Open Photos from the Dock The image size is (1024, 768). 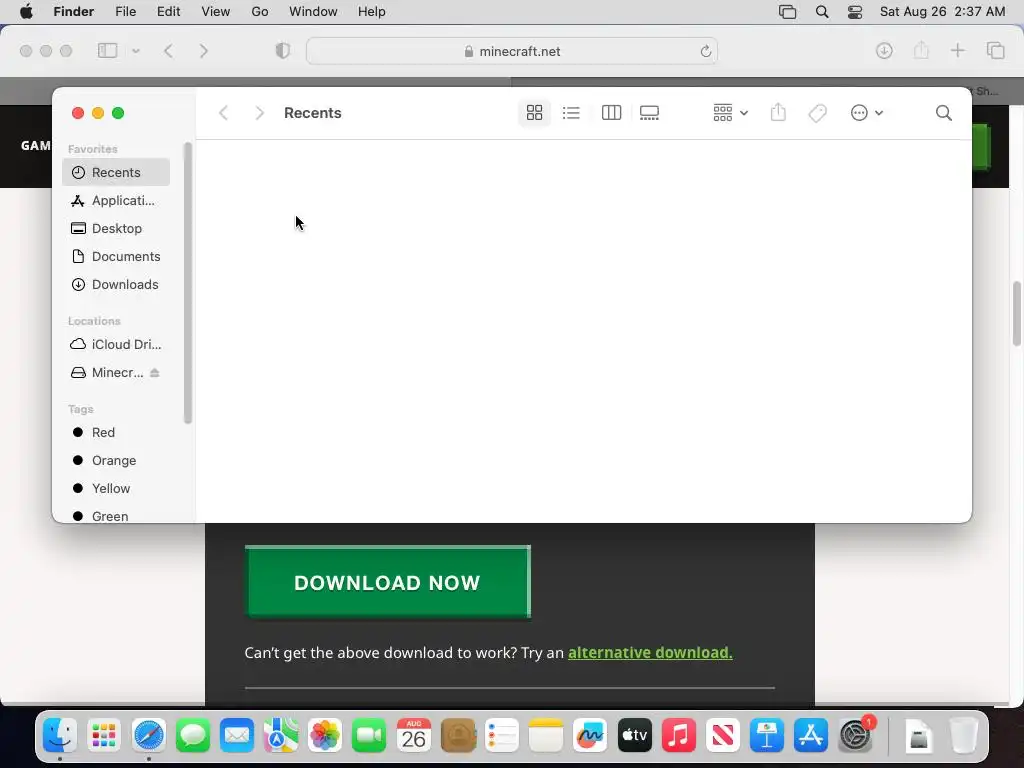[x=325, y=735]
